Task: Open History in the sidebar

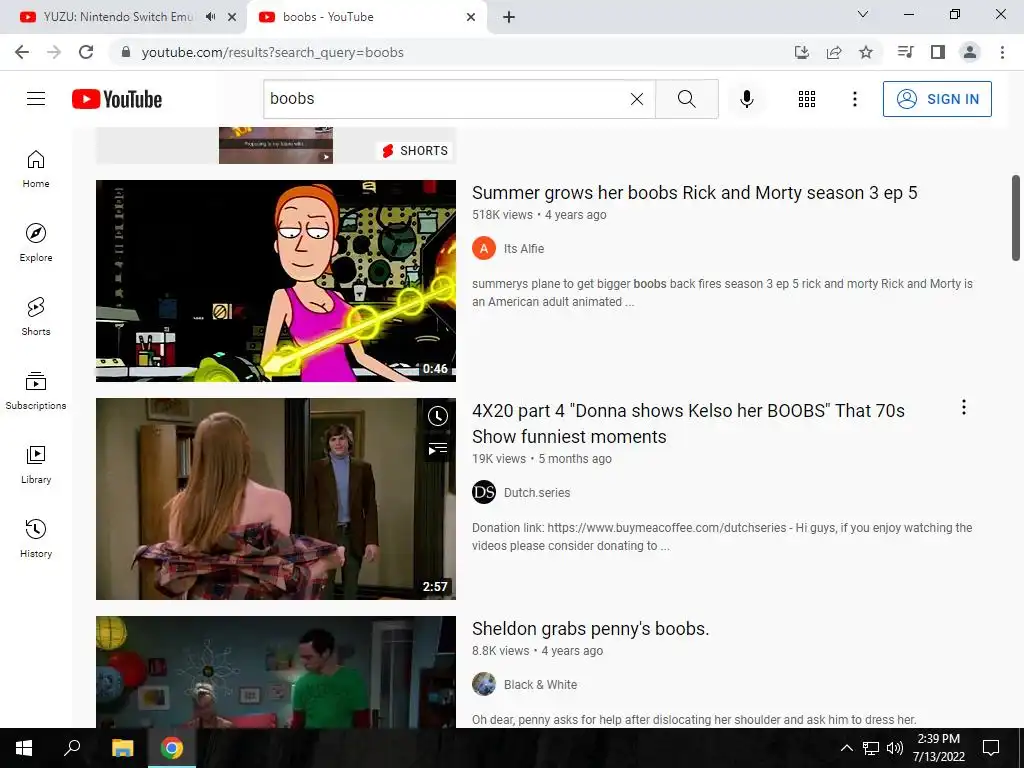Action: pyautogui.click(x=36, y=538)
